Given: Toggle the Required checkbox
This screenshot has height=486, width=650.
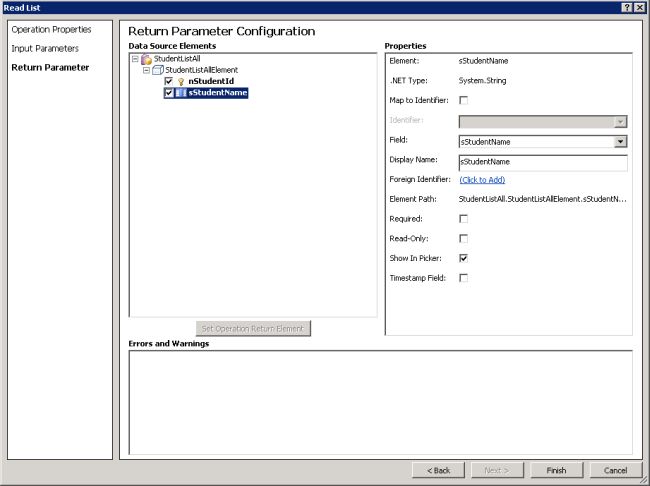Looking at the screenshot, I should coord(463,218).
